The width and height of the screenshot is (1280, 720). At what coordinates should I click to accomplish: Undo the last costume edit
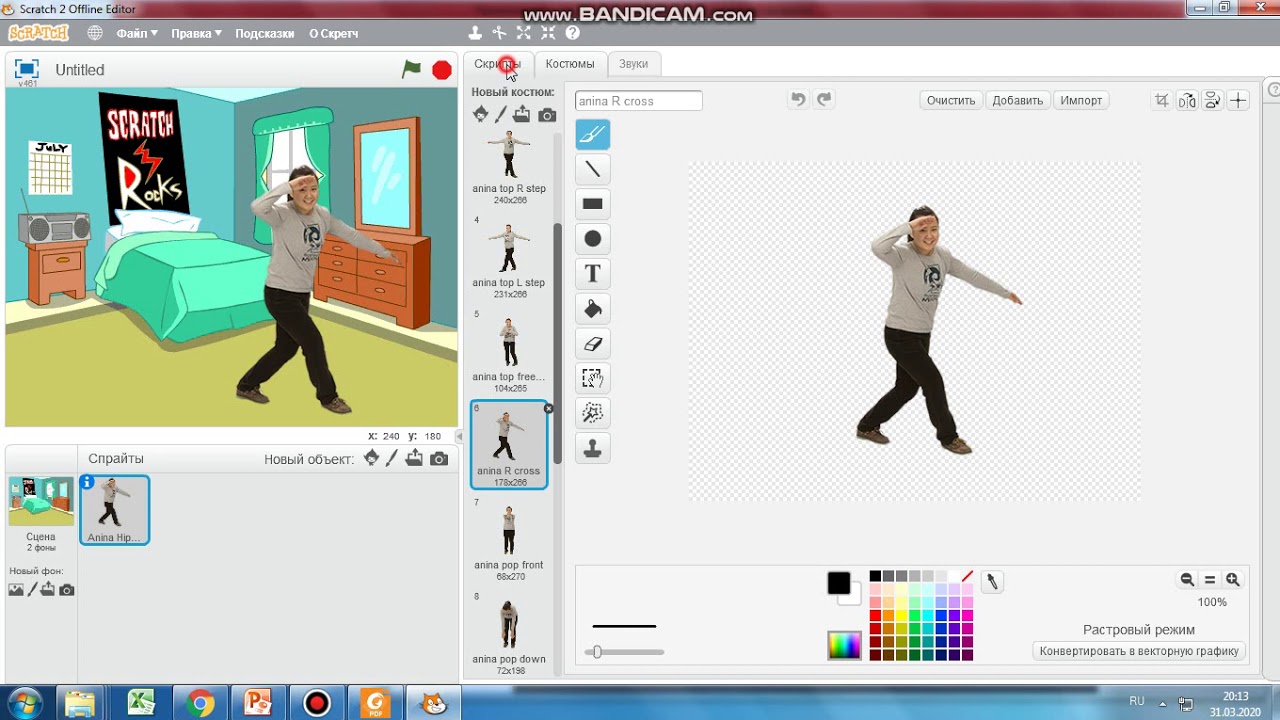tap(798, 99)
